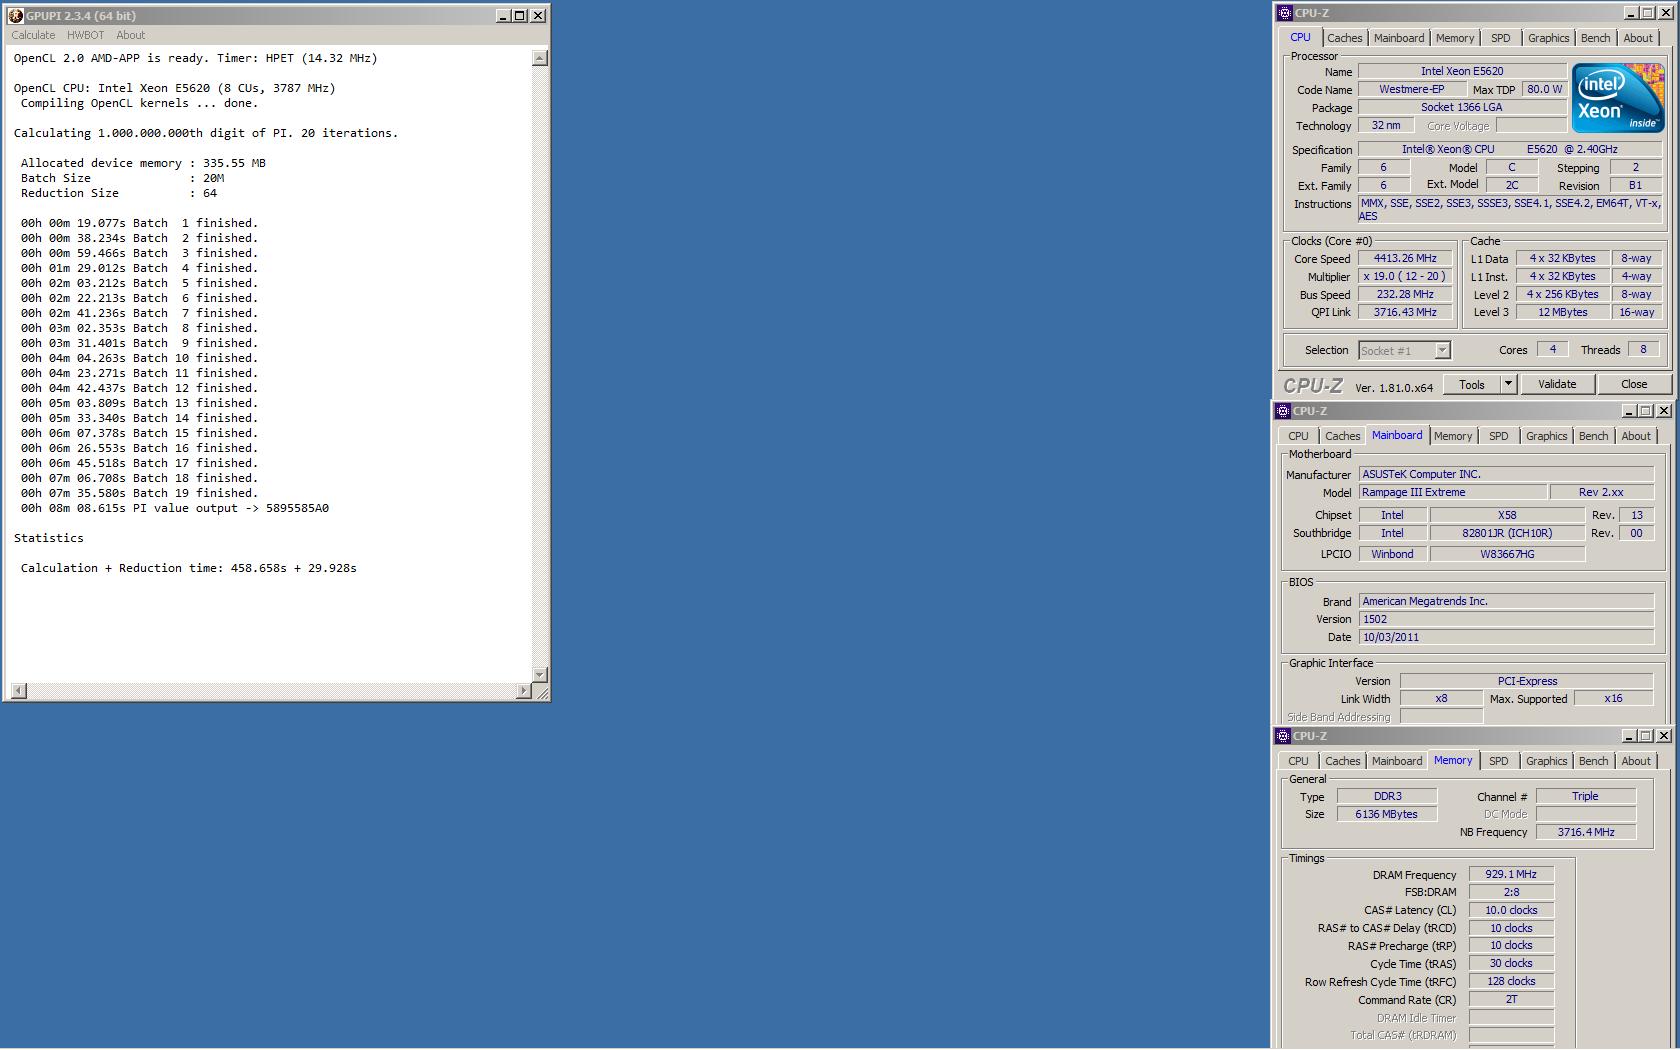Click the Close button in CPU-Z footer

pyautogui.click(x=1633, y=384)
